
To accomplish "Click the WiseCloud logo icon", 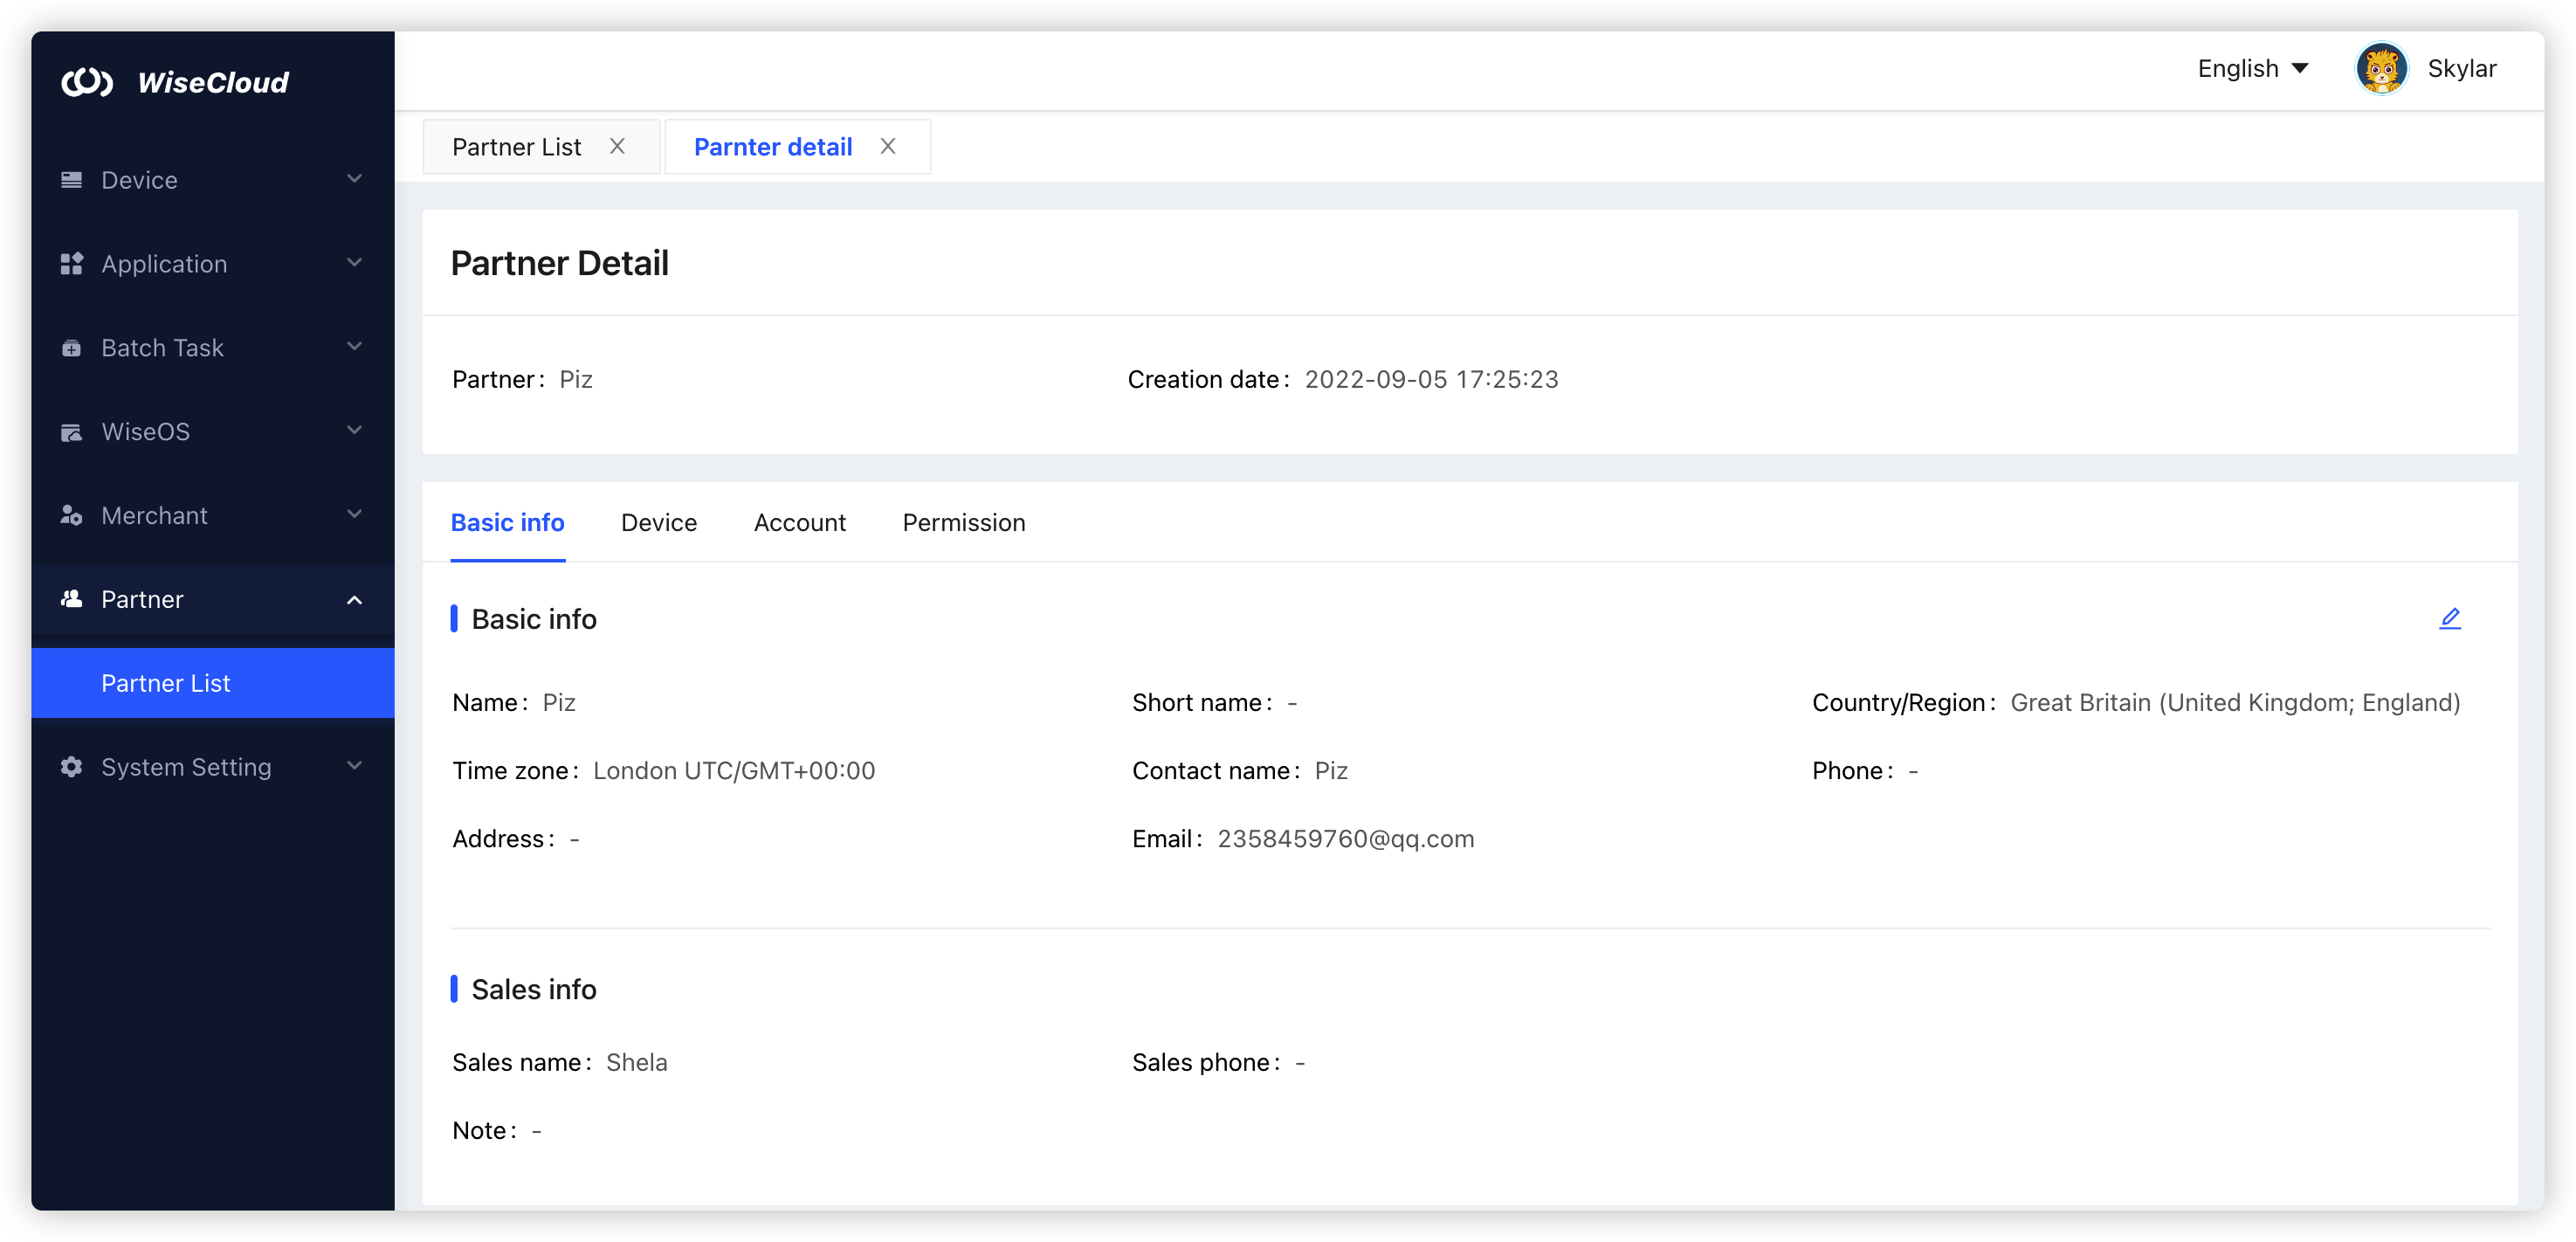I will coord(87,82).
